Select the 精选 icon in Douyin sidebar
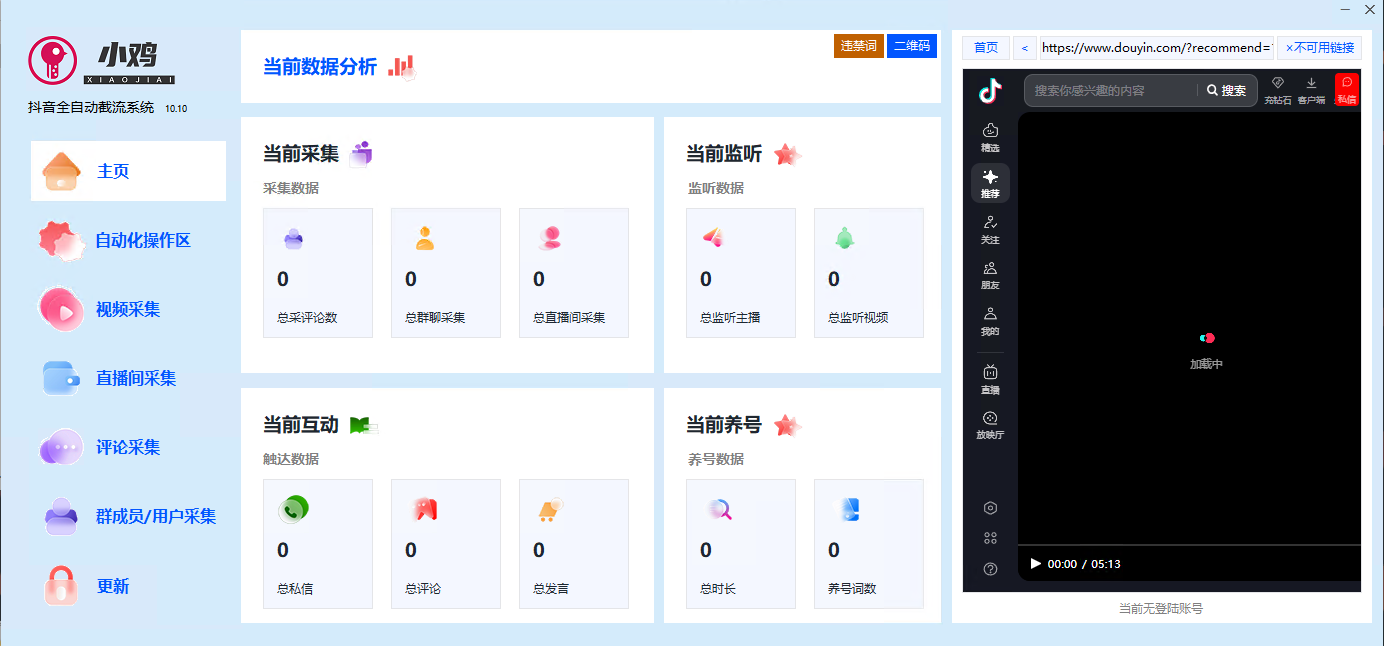Image resolution: width=1384 pixels, height=646 pixels. 989,136
